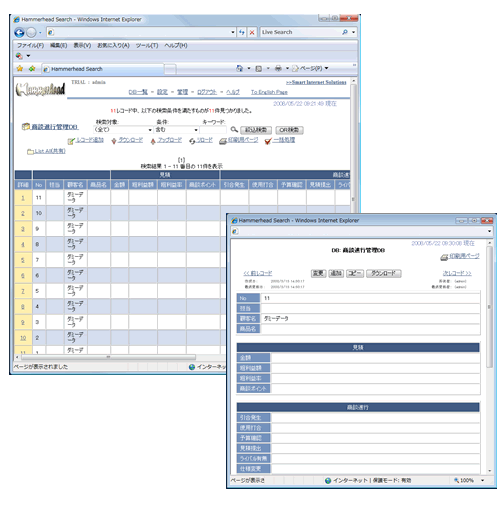Open the recent pages dropdown beside Forward
500x510 pixels.
[40, 33]
